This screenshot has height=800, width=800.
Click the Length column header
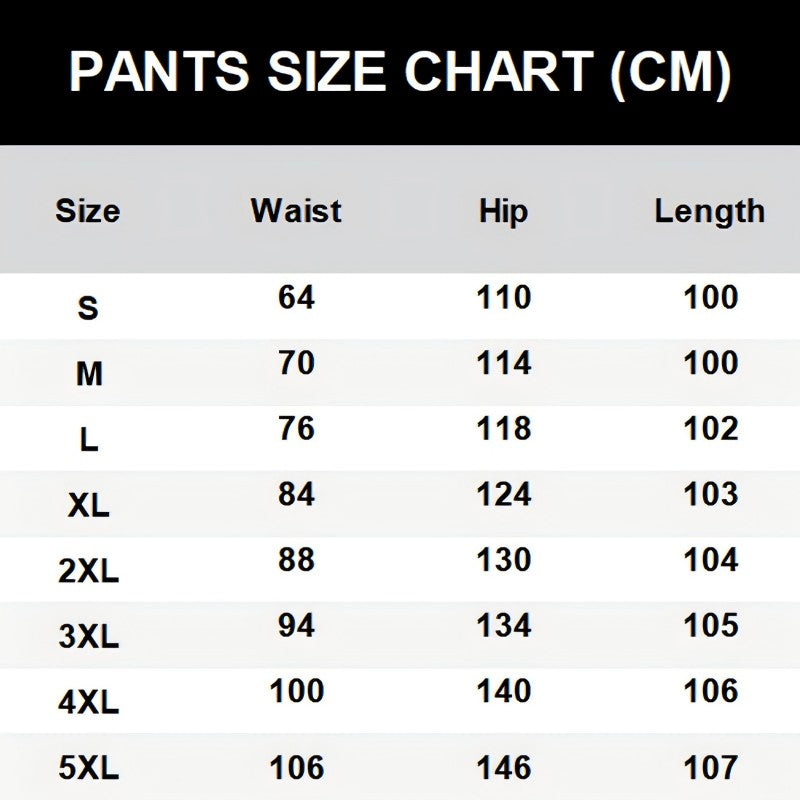(710, 211)
